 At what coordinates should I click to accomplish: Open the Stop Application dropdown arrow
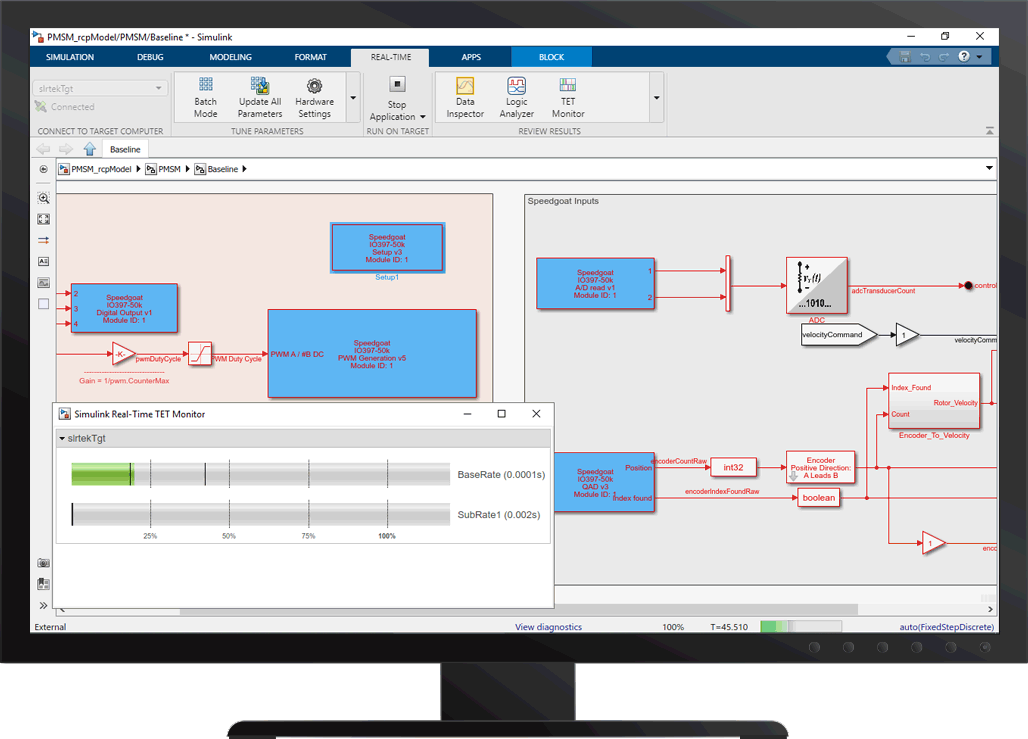(422, 117)
